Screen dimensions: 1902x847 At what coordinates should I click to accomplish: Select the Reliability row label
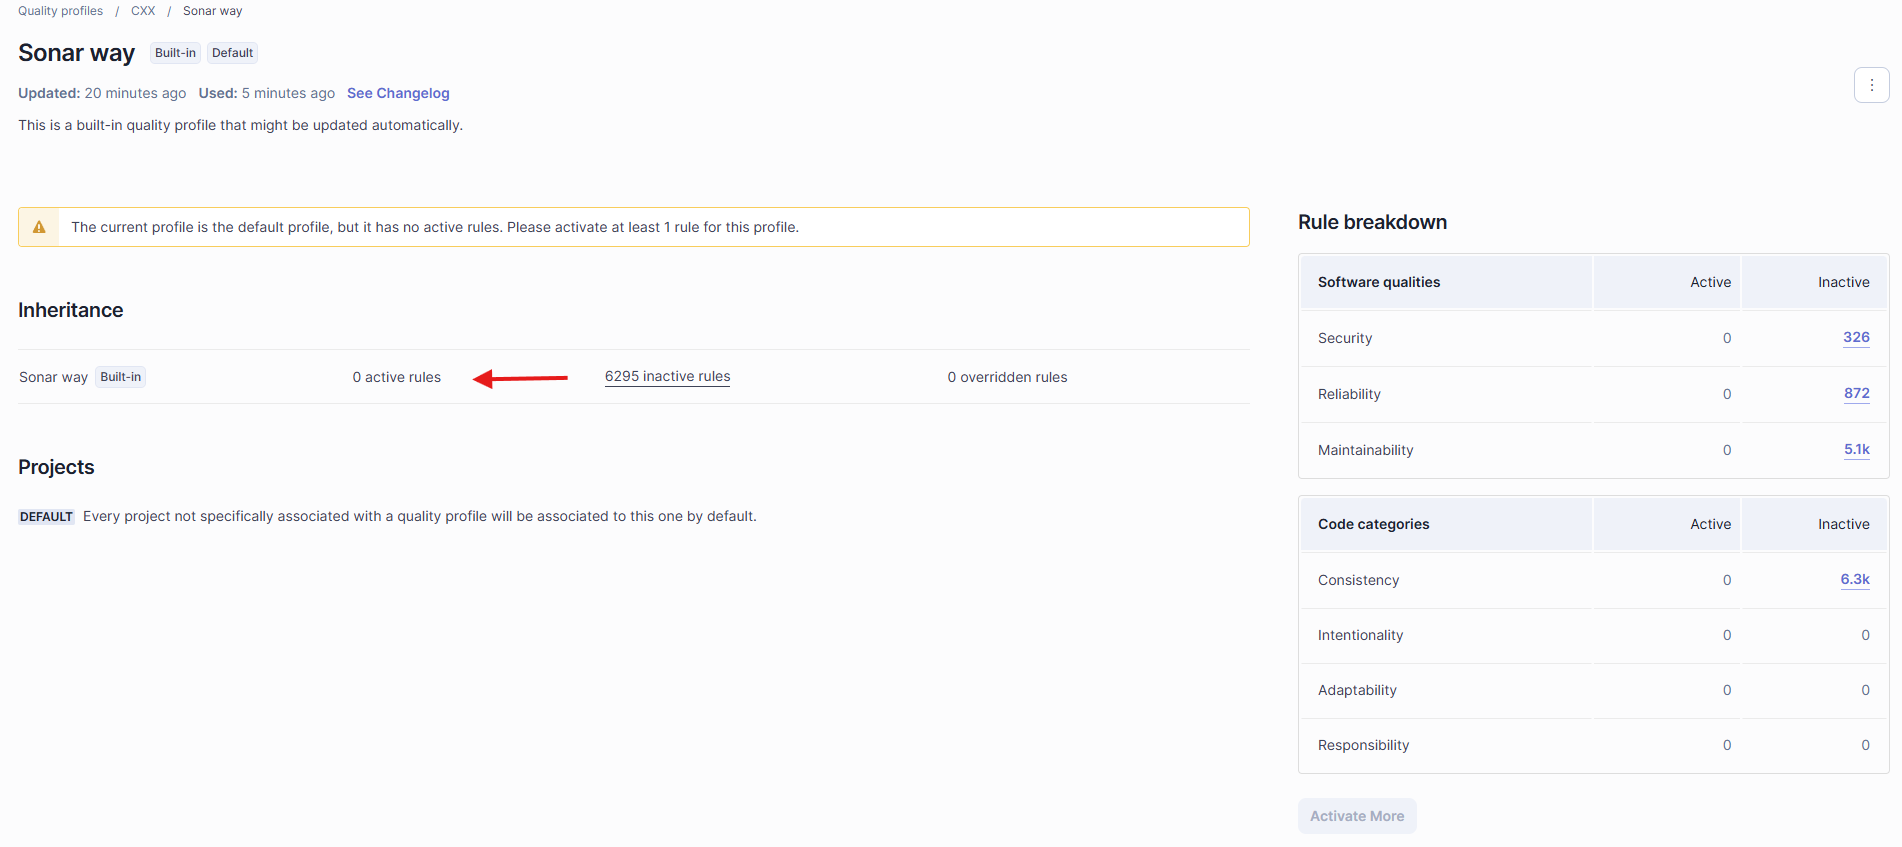[1349, 394]
